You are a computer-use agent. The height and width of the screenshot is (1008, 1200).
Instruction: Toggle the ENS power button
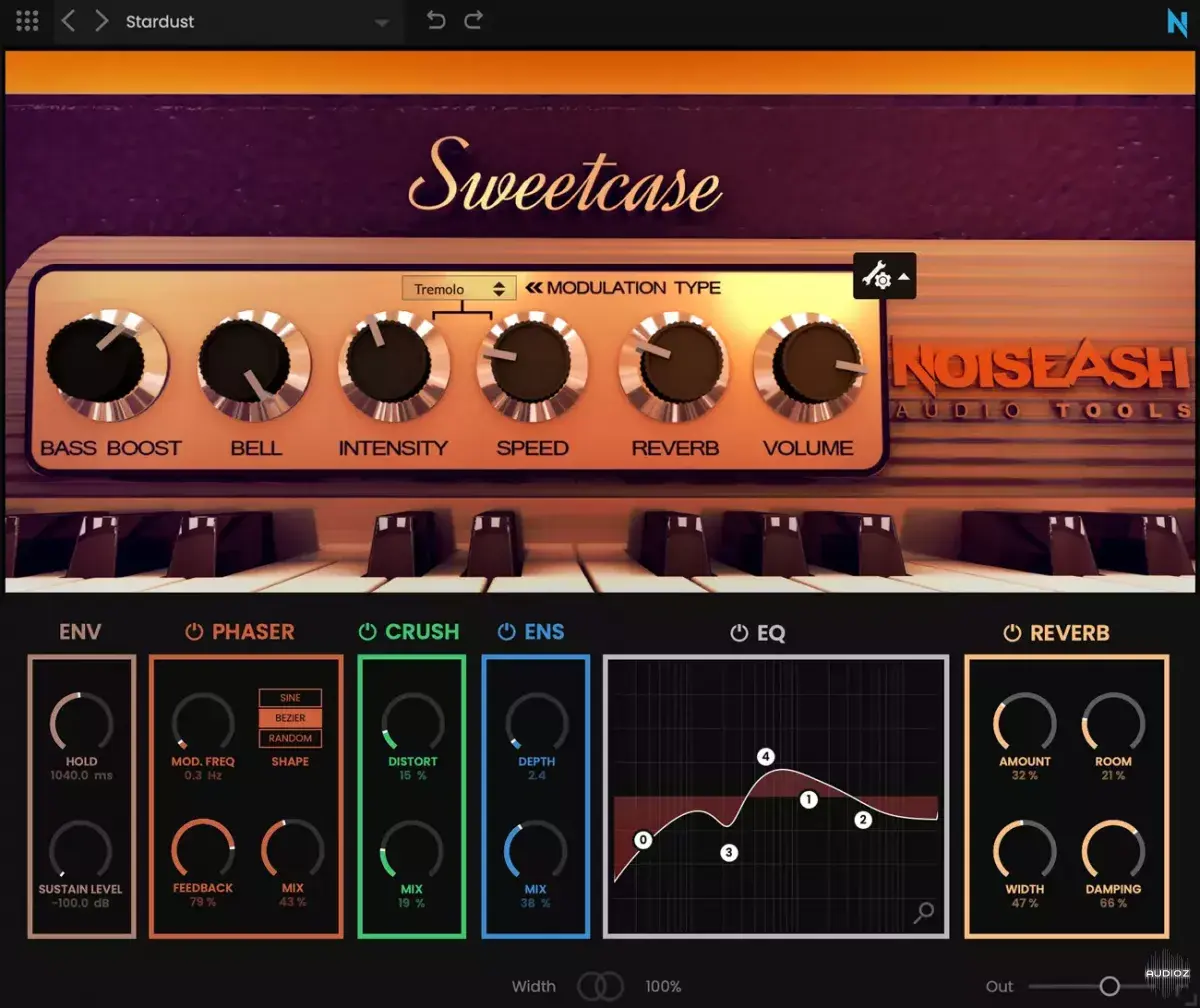pyautogui.click(x=506, y=632)
